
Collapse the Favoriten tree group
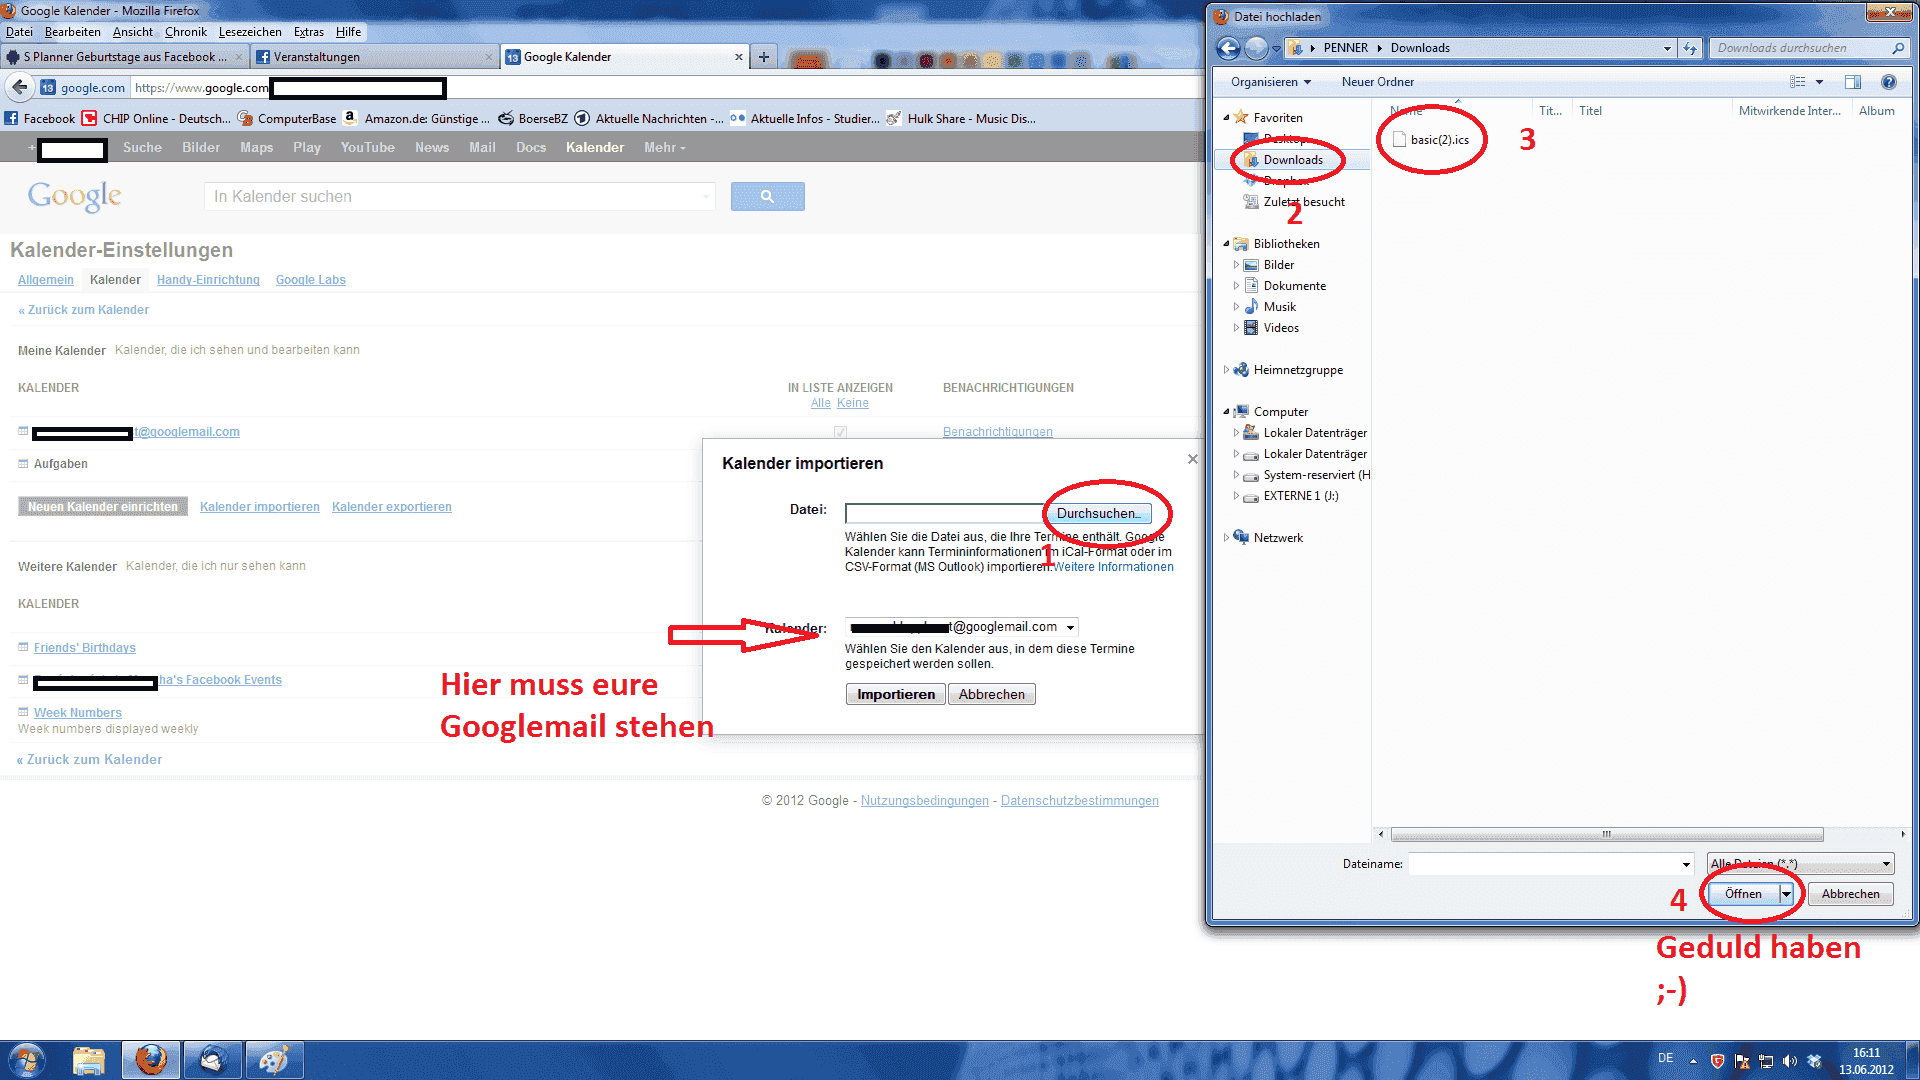click(1226, 118)
